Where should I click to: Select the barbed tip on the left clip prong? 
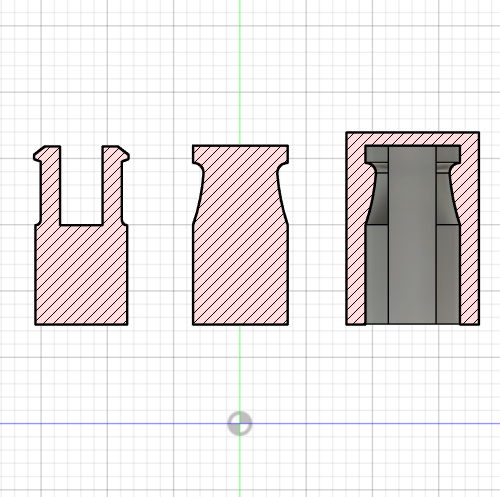coord(40,154)
